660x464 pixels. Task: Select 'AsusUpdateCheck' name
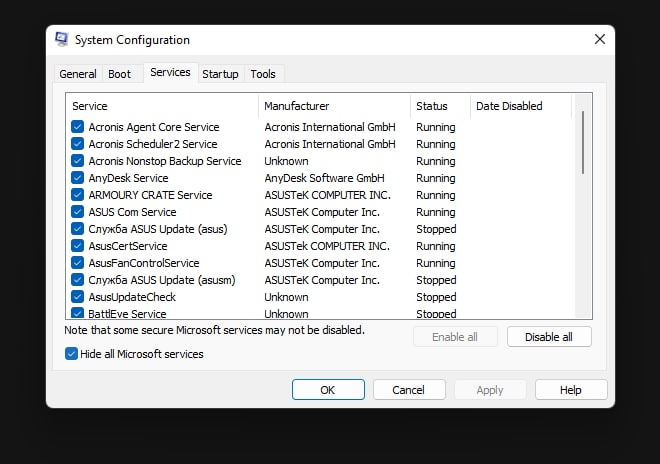click(132, 296)
